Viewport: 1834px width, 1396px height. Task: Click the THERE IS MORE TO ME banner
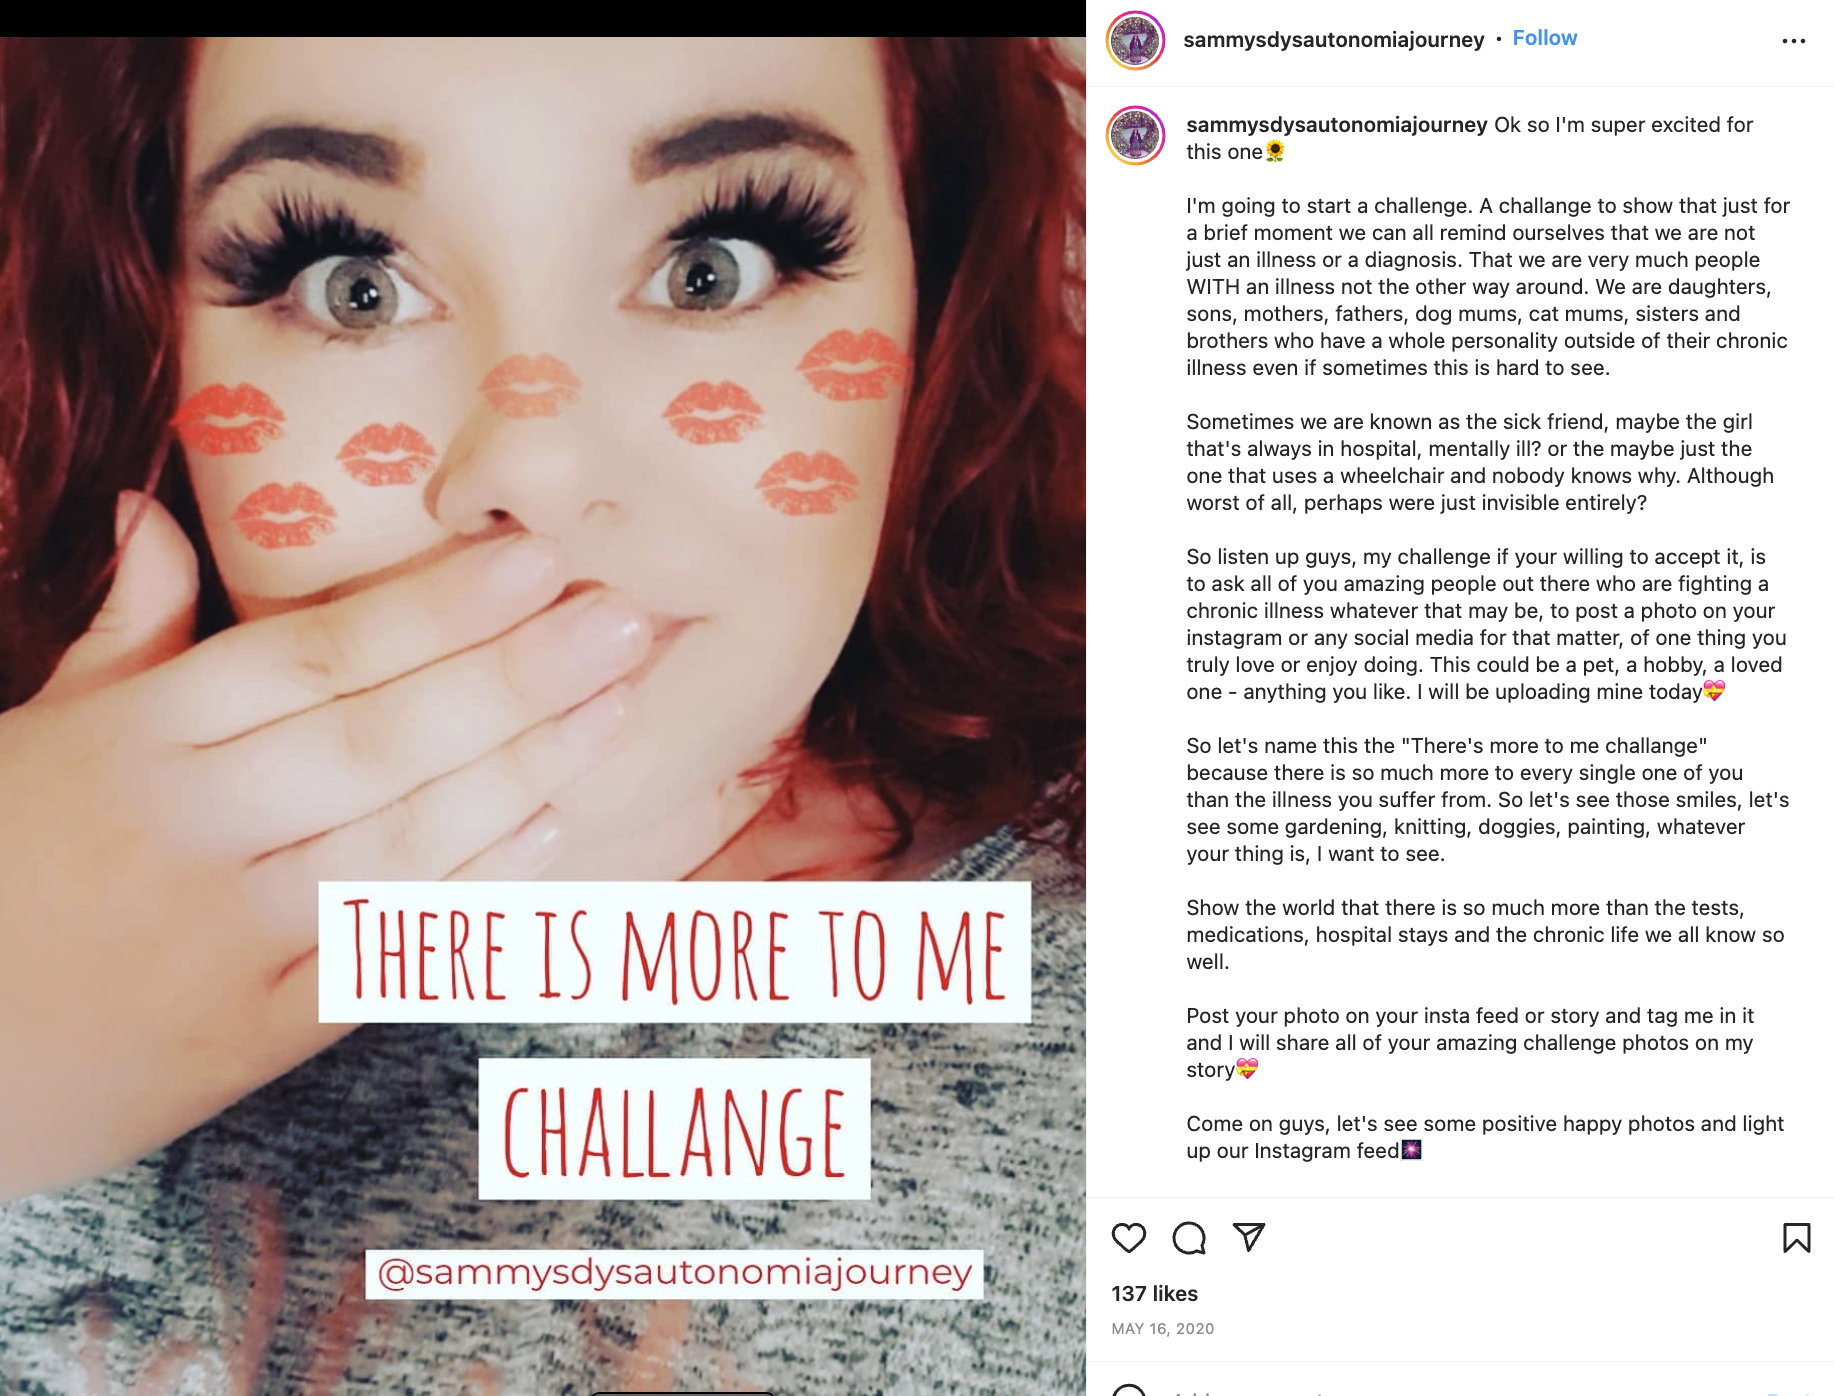tap(674, 951)
